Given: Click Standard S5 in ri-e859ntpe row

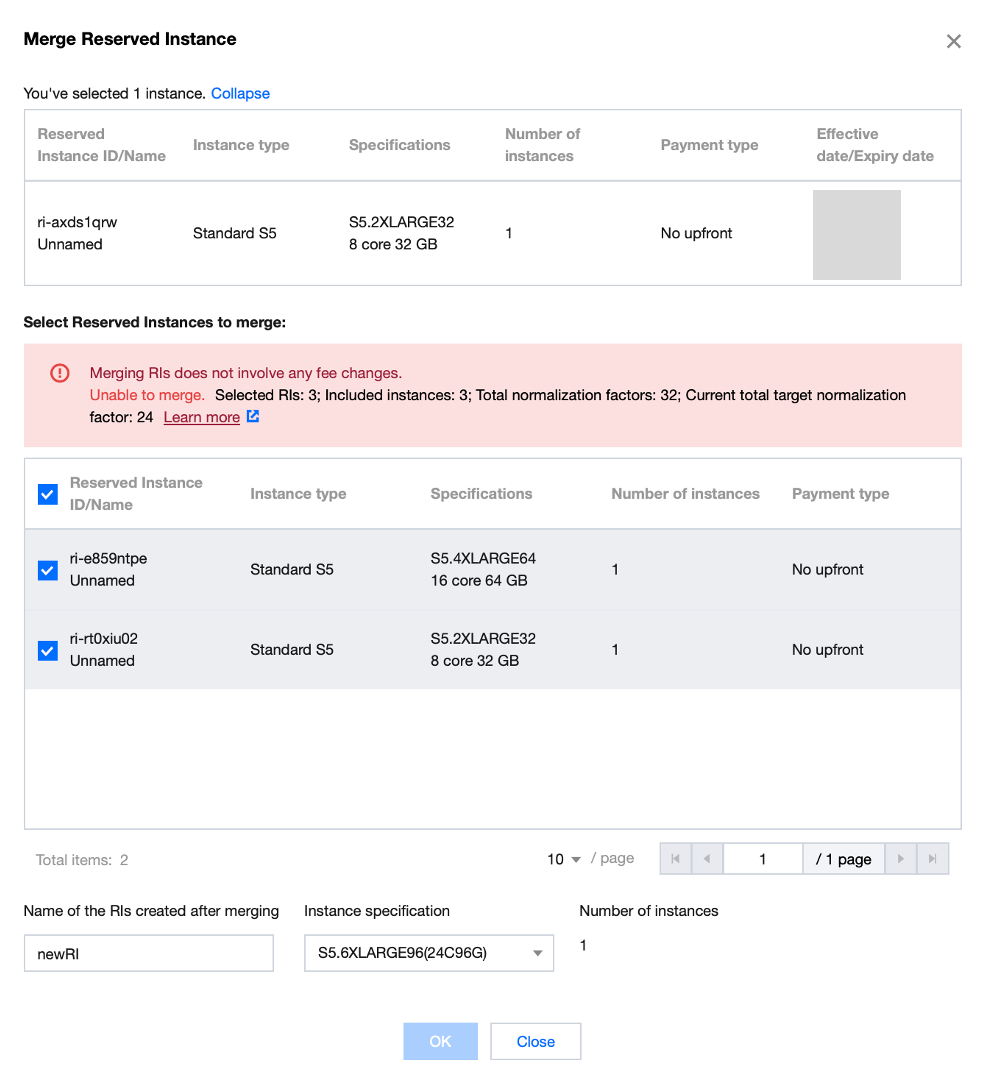Looking at the screenshot, I should (291, 570).
